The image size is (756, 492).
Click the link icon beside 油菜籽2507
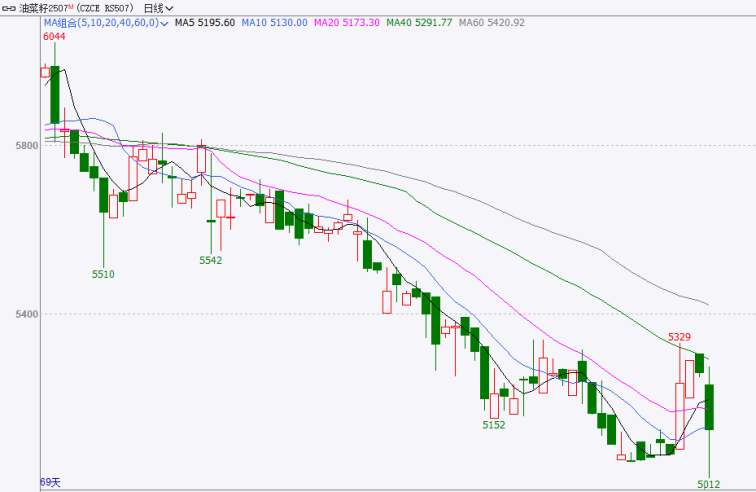click(x=9, y=8)
